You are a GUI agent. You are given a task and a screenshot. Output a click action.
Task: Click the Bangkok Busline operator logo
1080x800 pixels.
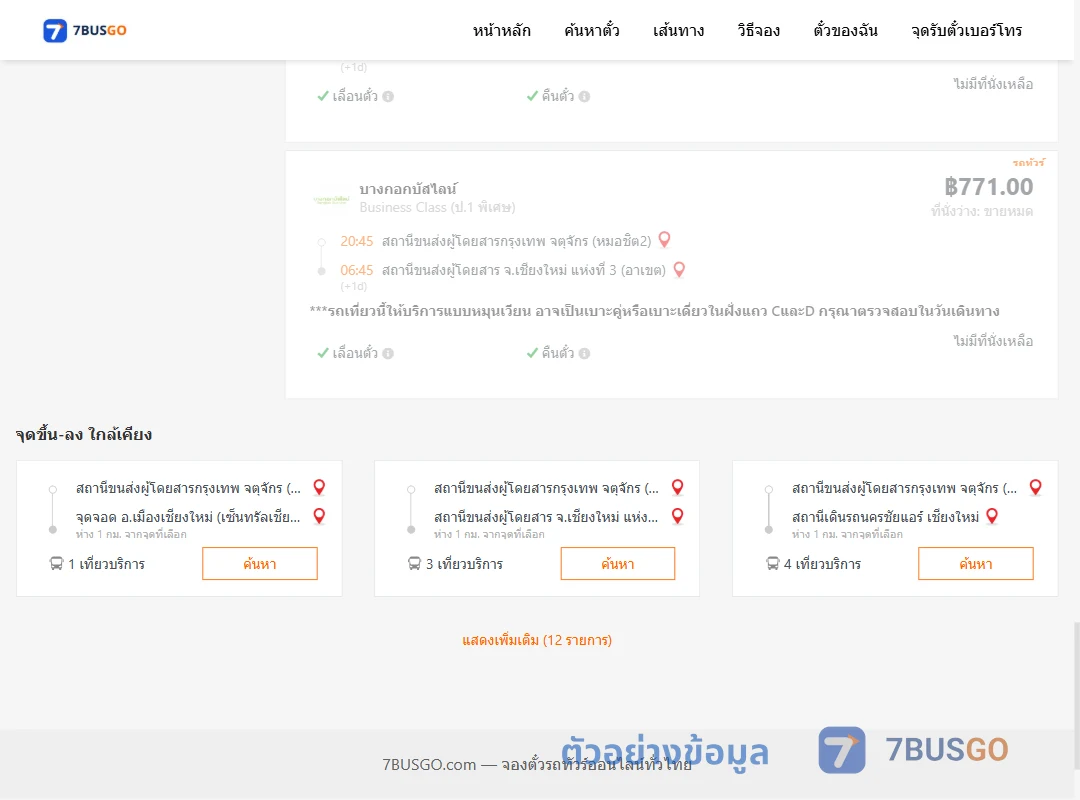(x=331, y=199)
